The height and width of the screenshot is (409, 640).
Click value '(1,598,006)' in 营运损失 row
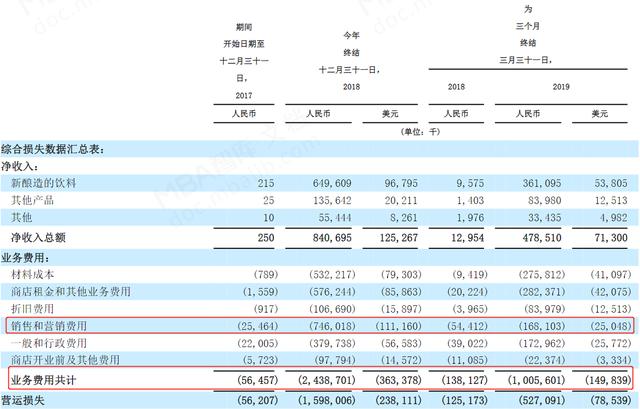coord(327,400)
